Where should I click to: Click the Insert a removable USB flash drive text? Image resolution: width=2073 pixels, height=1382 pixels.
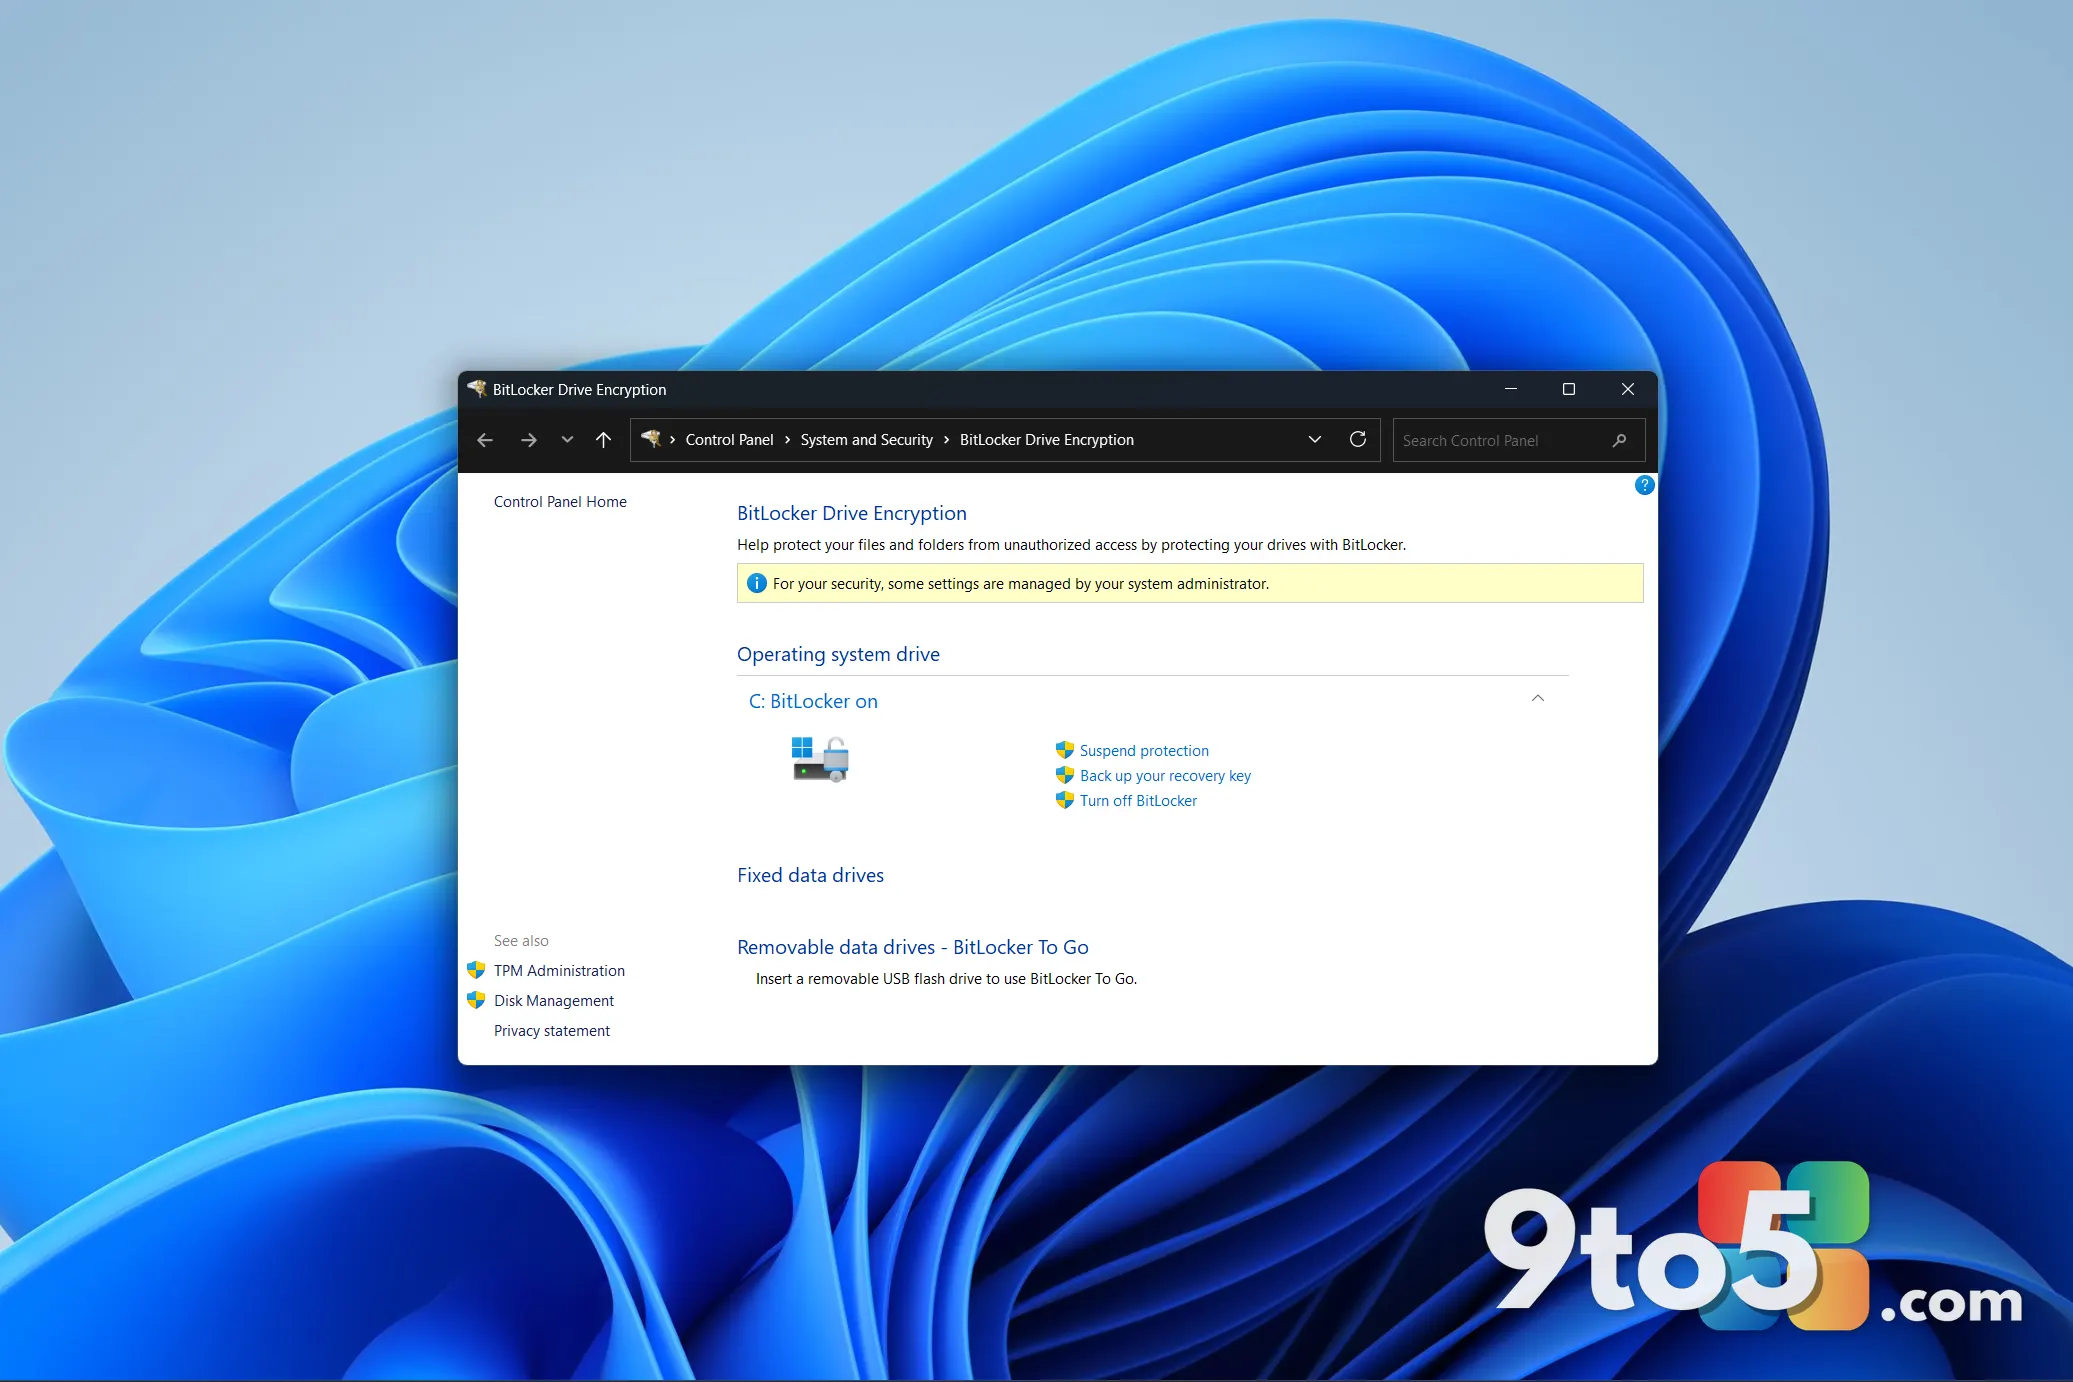(x=946, y=979)
